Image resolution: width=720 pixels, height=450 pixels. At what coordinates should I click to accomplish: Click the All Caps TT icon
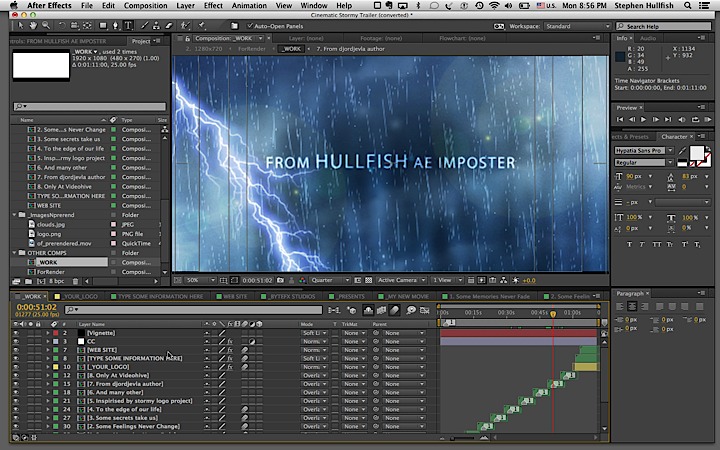[x=657, y=244]
